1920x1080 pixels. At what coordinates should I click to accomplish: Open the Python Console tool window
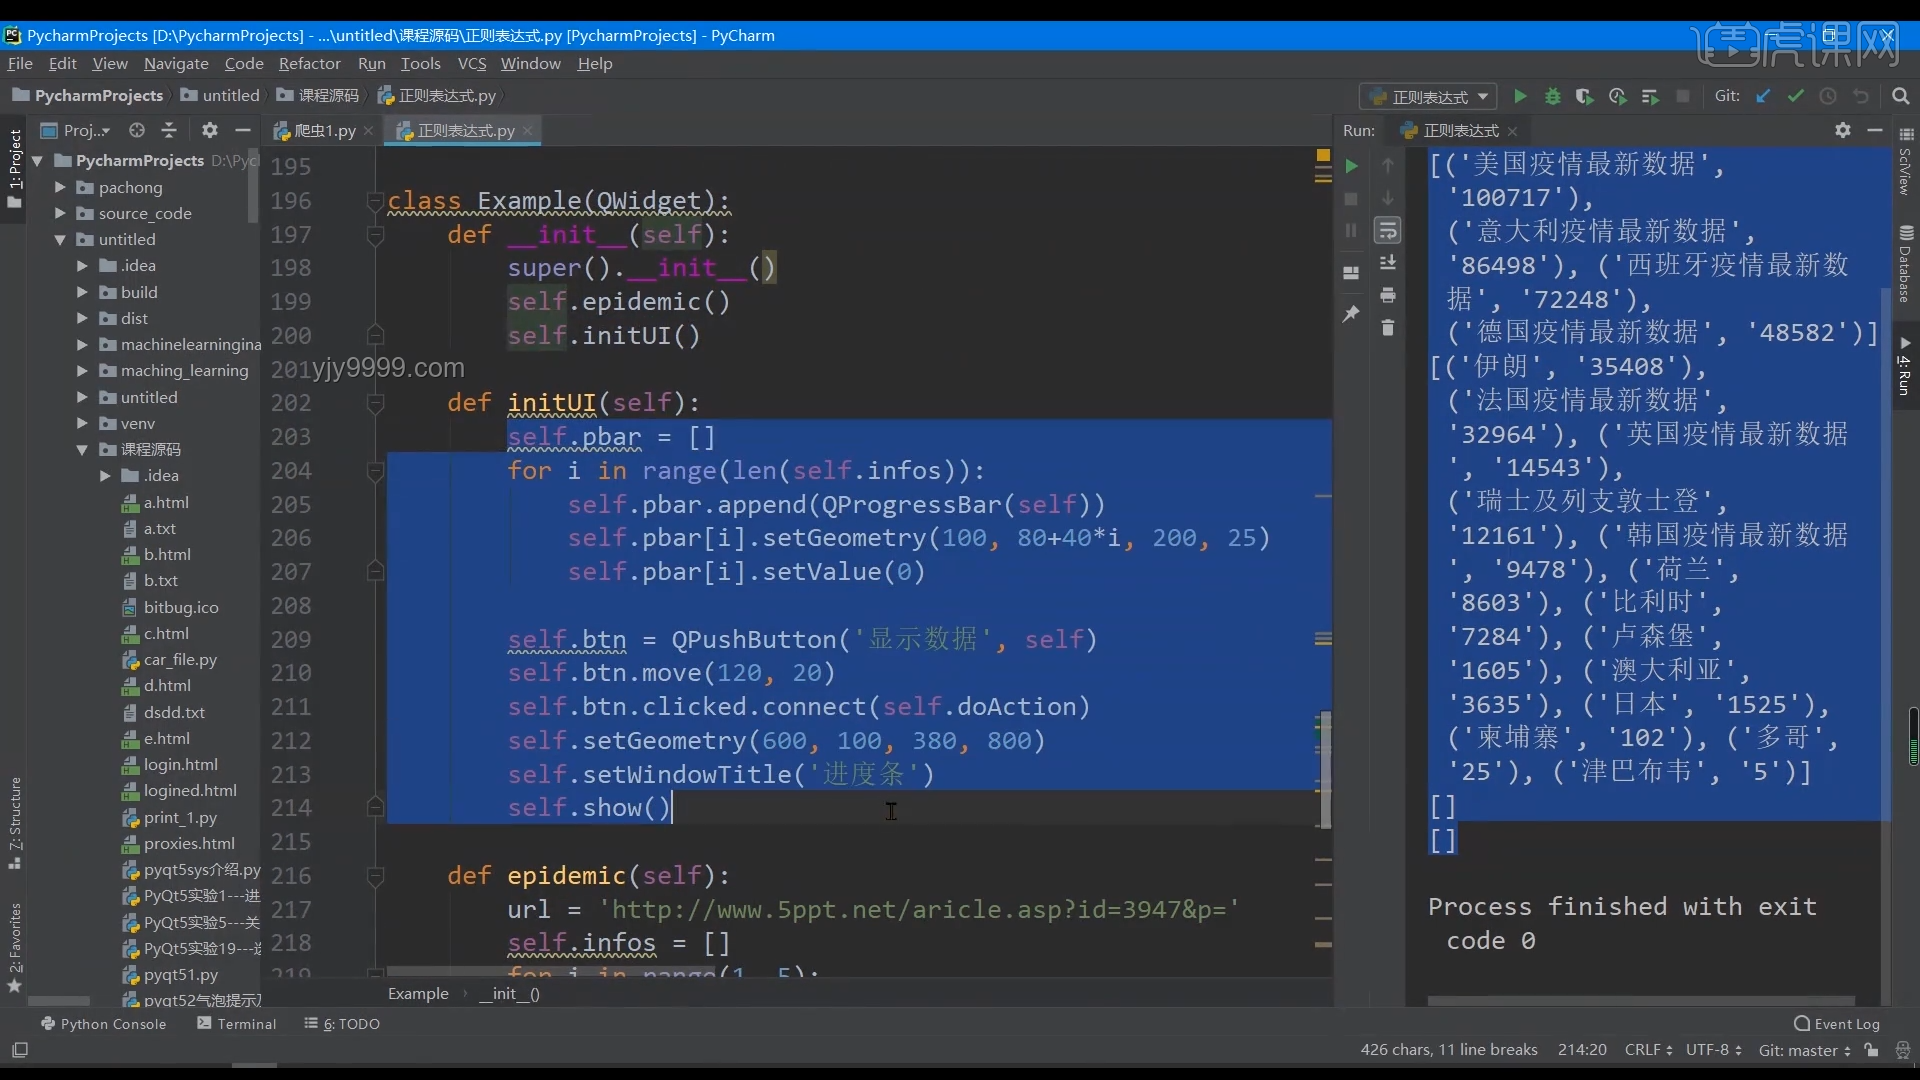pyautogui.click(x=103, y=1024)
